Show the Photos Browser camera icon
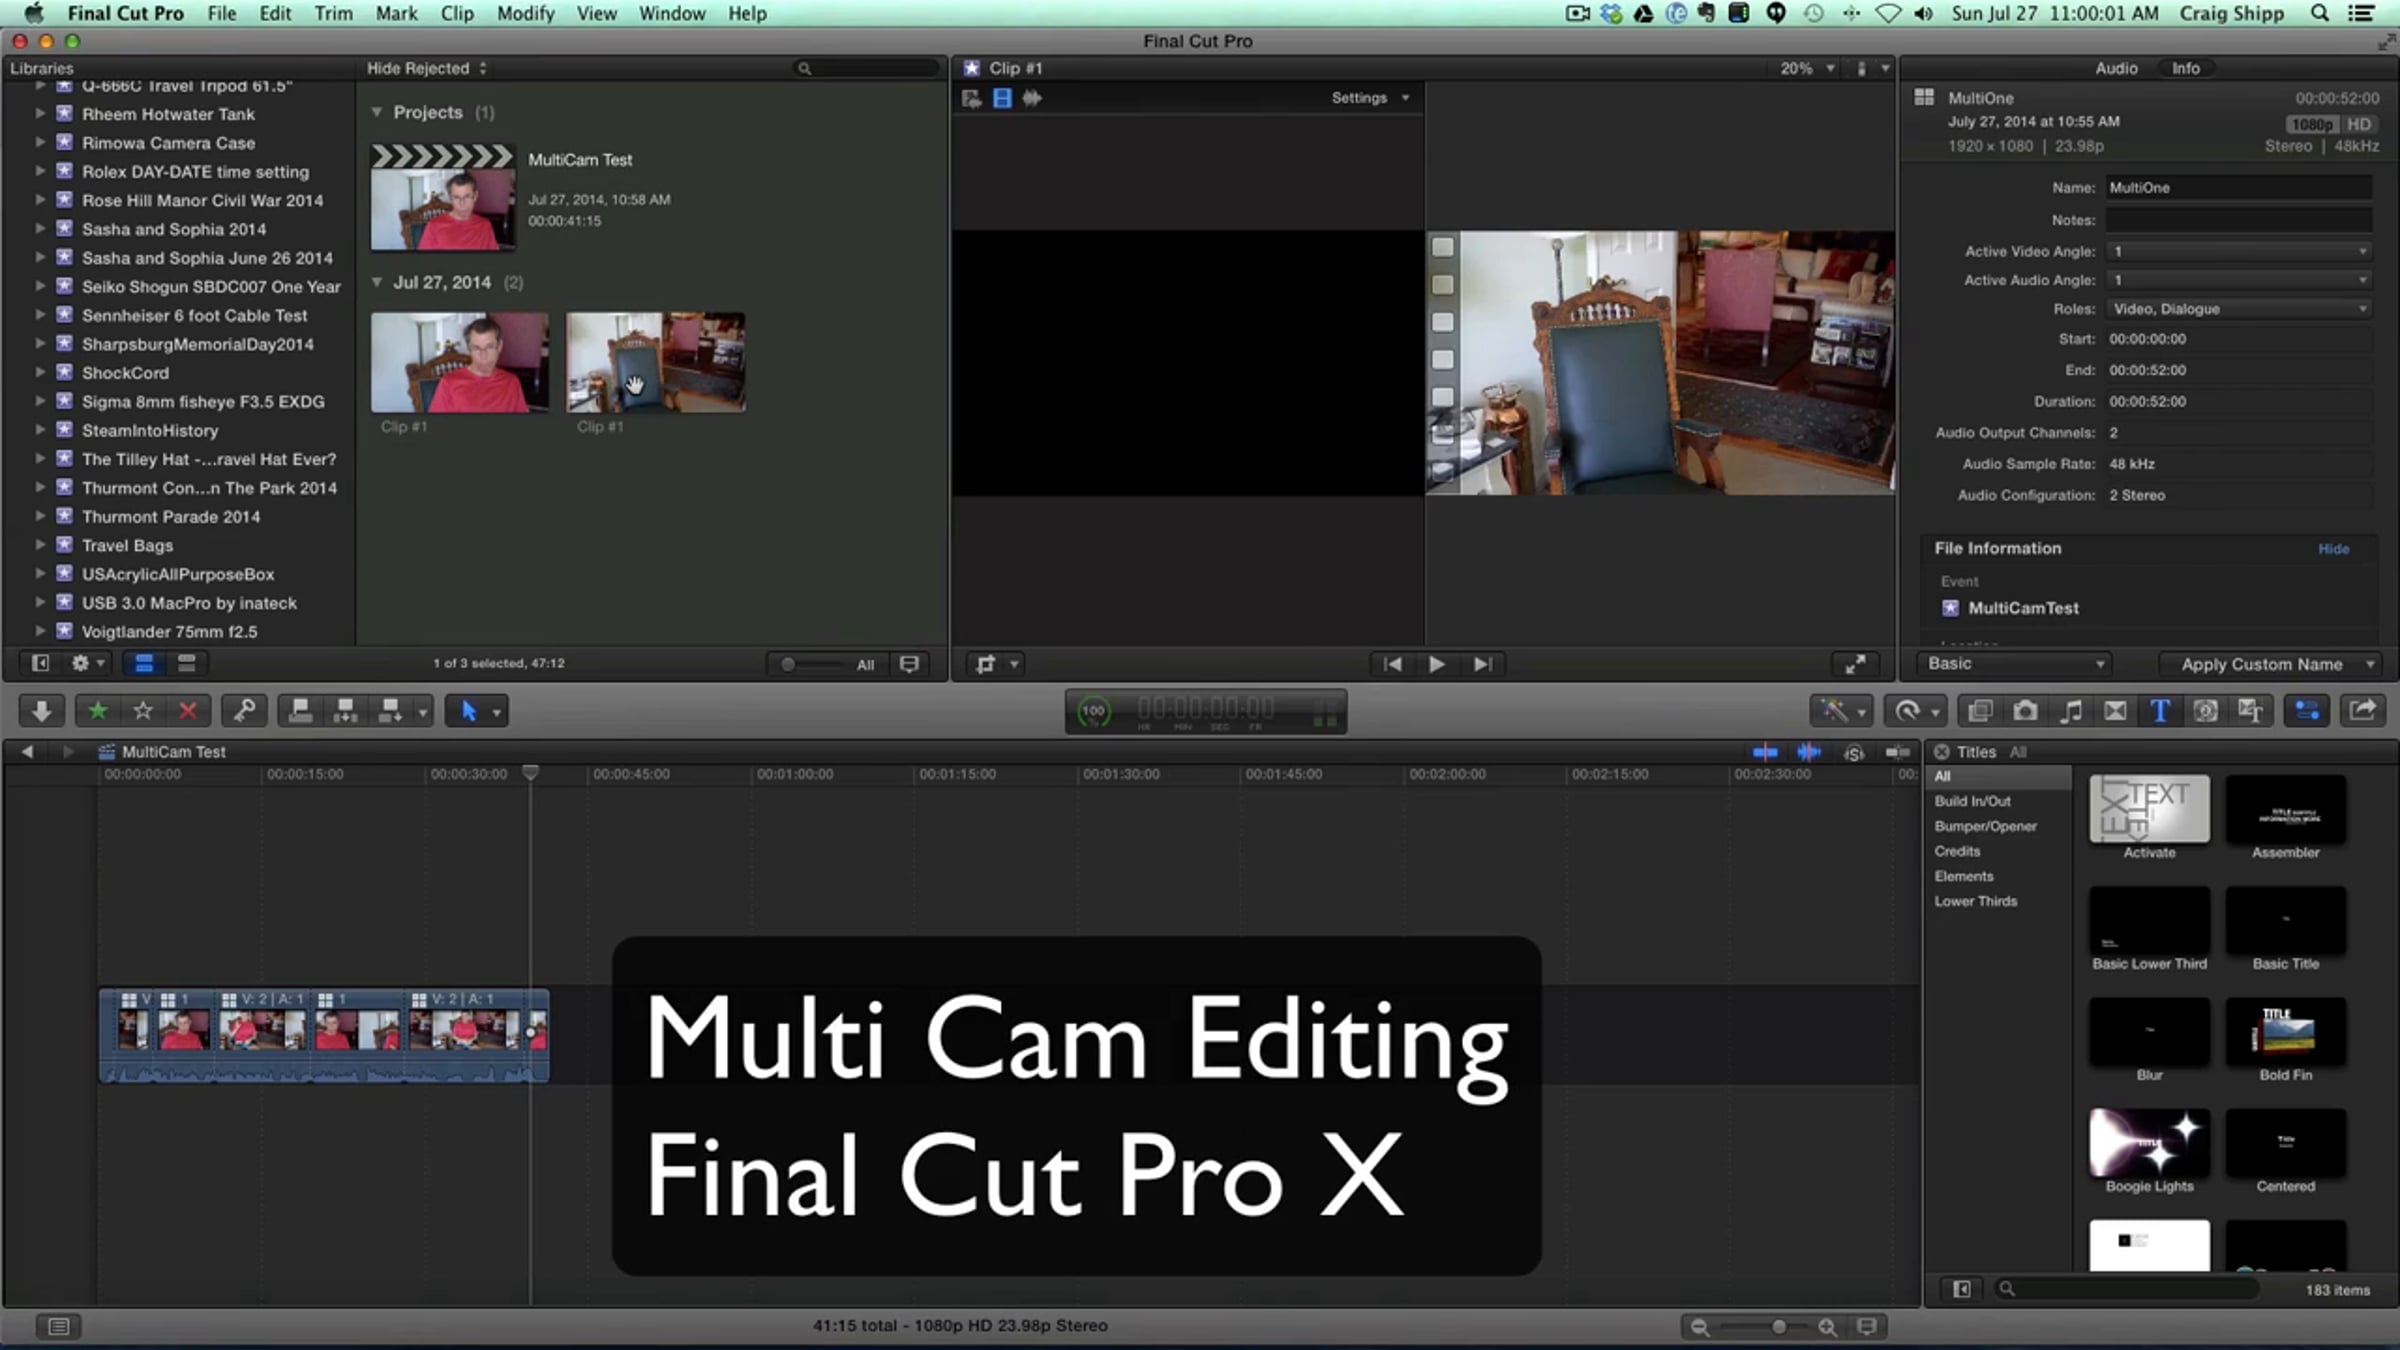The image size is (2400, 1350). pyautogui.click(x=2025, y=711)
